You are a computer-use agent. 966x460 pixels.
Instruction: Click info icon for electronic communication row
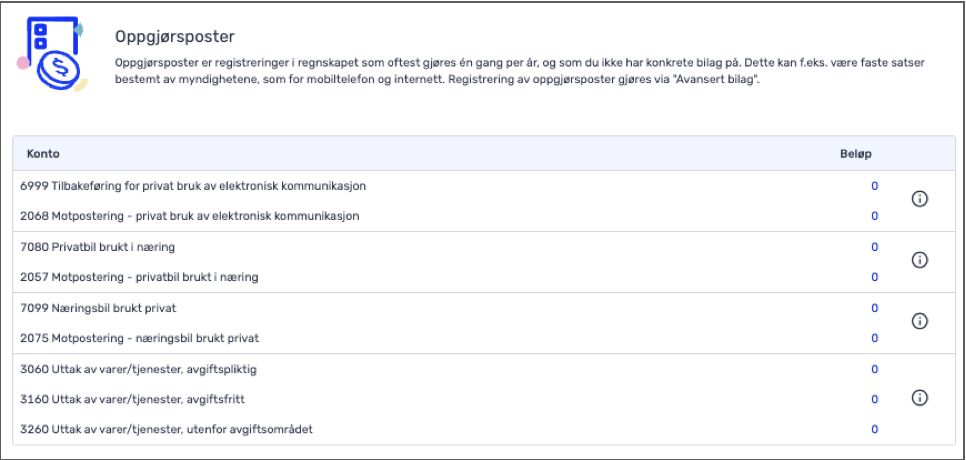pyautogui.click(x=919, y=199)
